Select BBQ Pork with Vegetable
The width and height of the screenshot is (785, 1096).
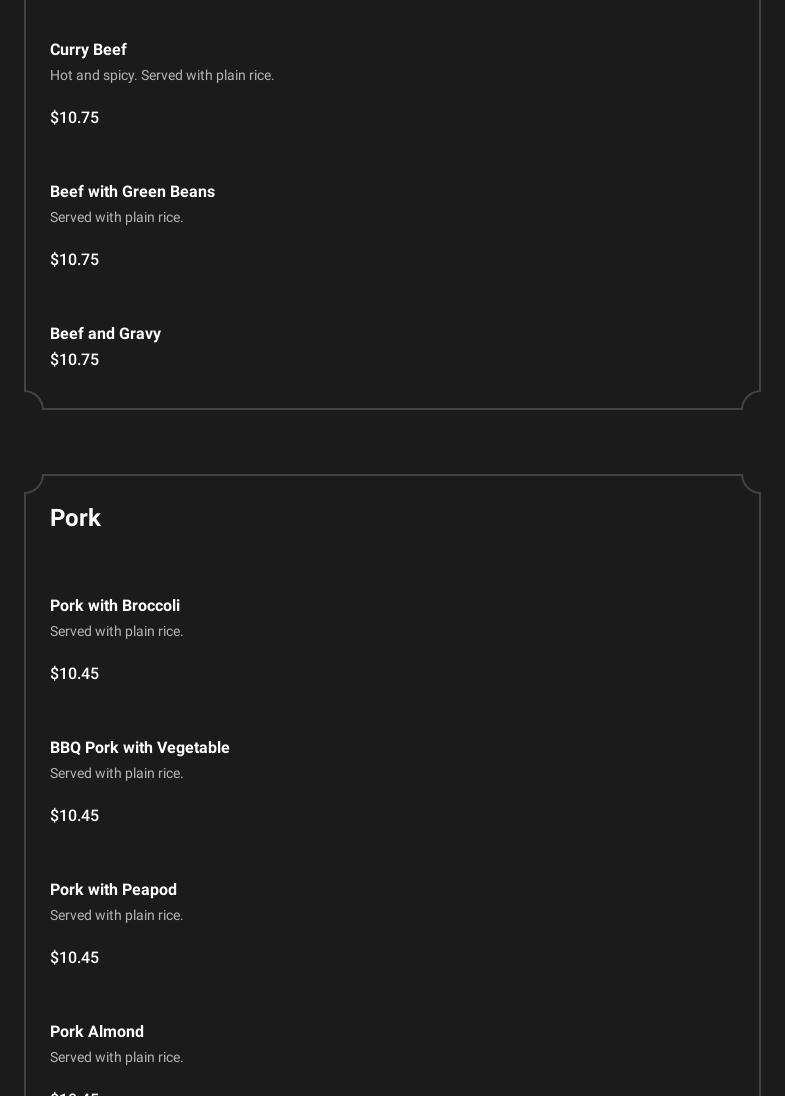tap(140, 748)
